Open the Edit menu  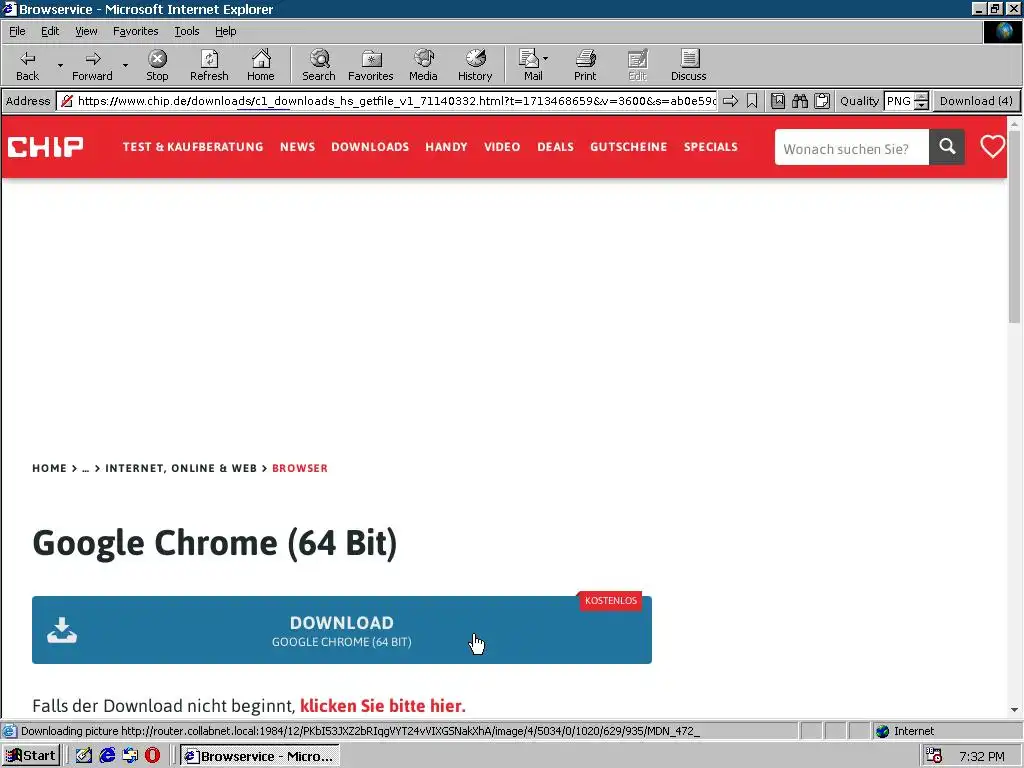50,31
